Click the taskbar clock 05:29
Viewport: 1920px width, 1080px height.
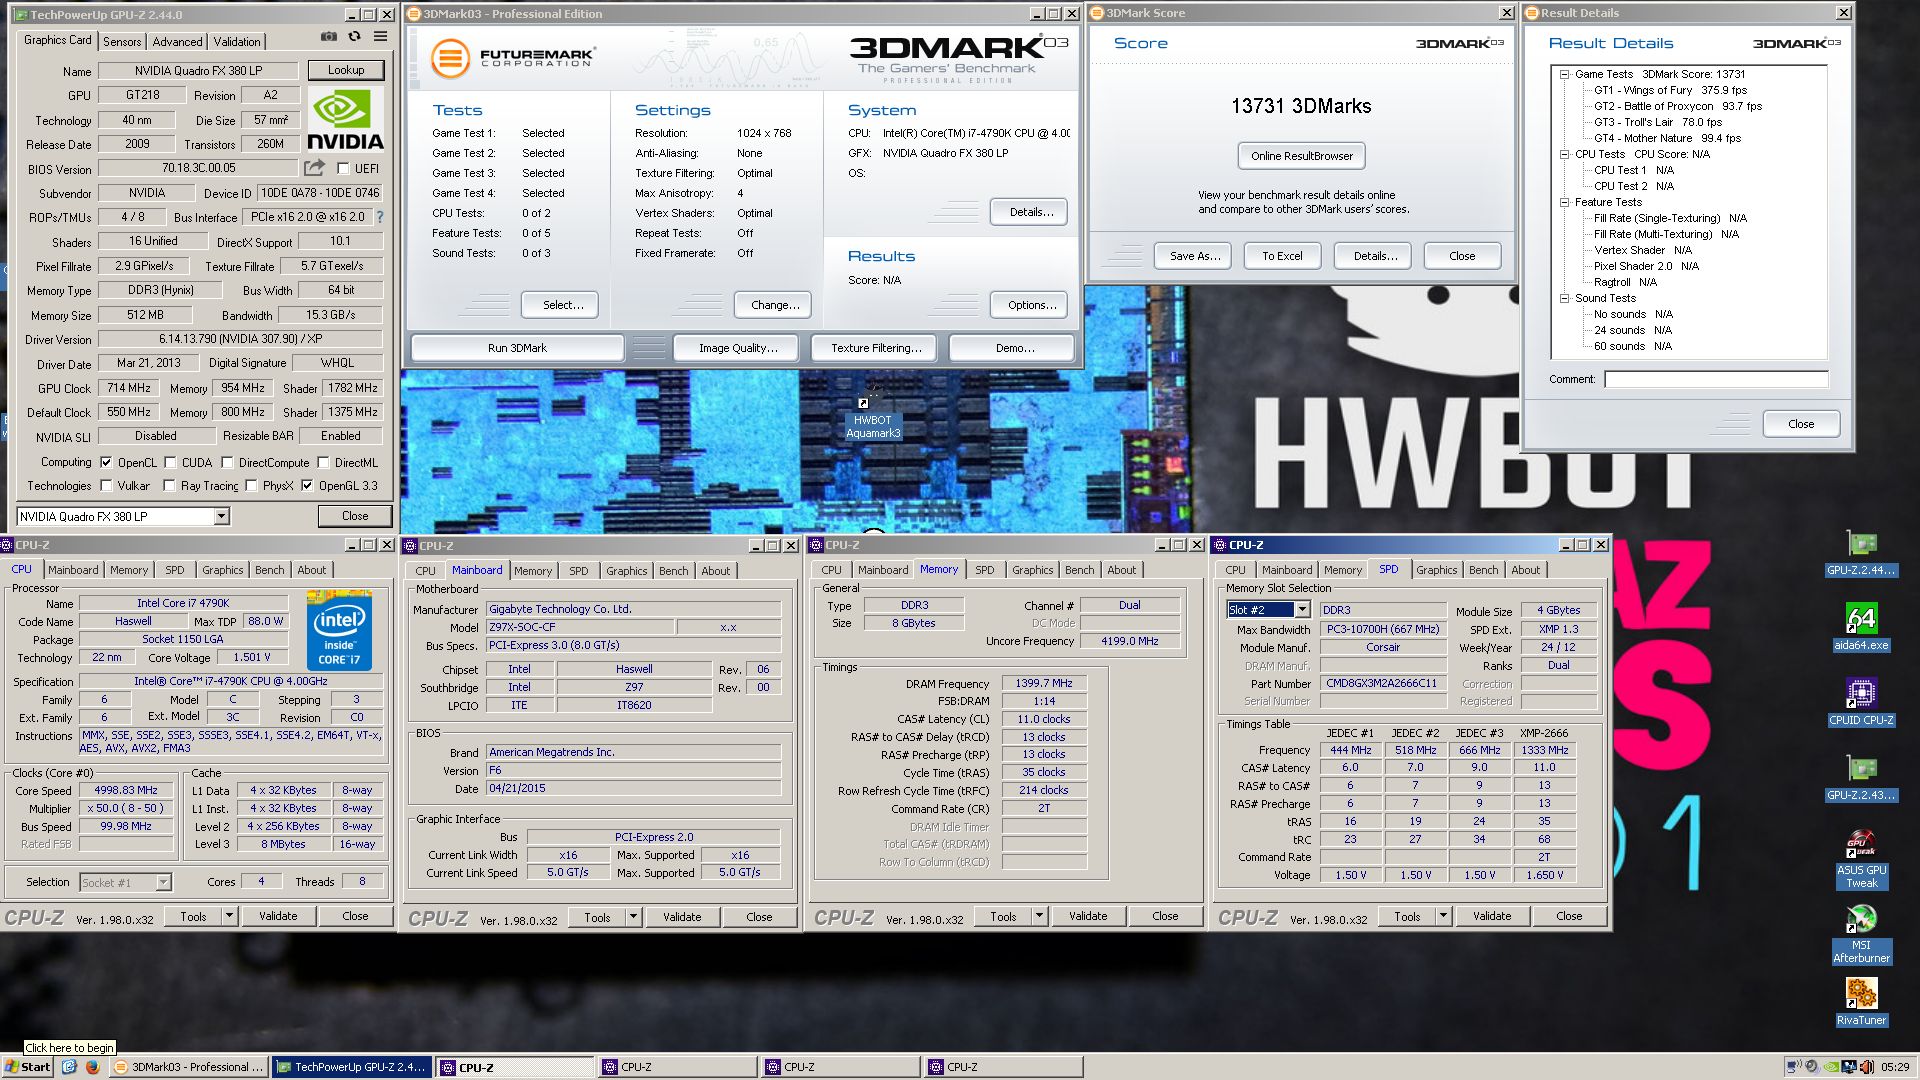coord(1895,1067)
